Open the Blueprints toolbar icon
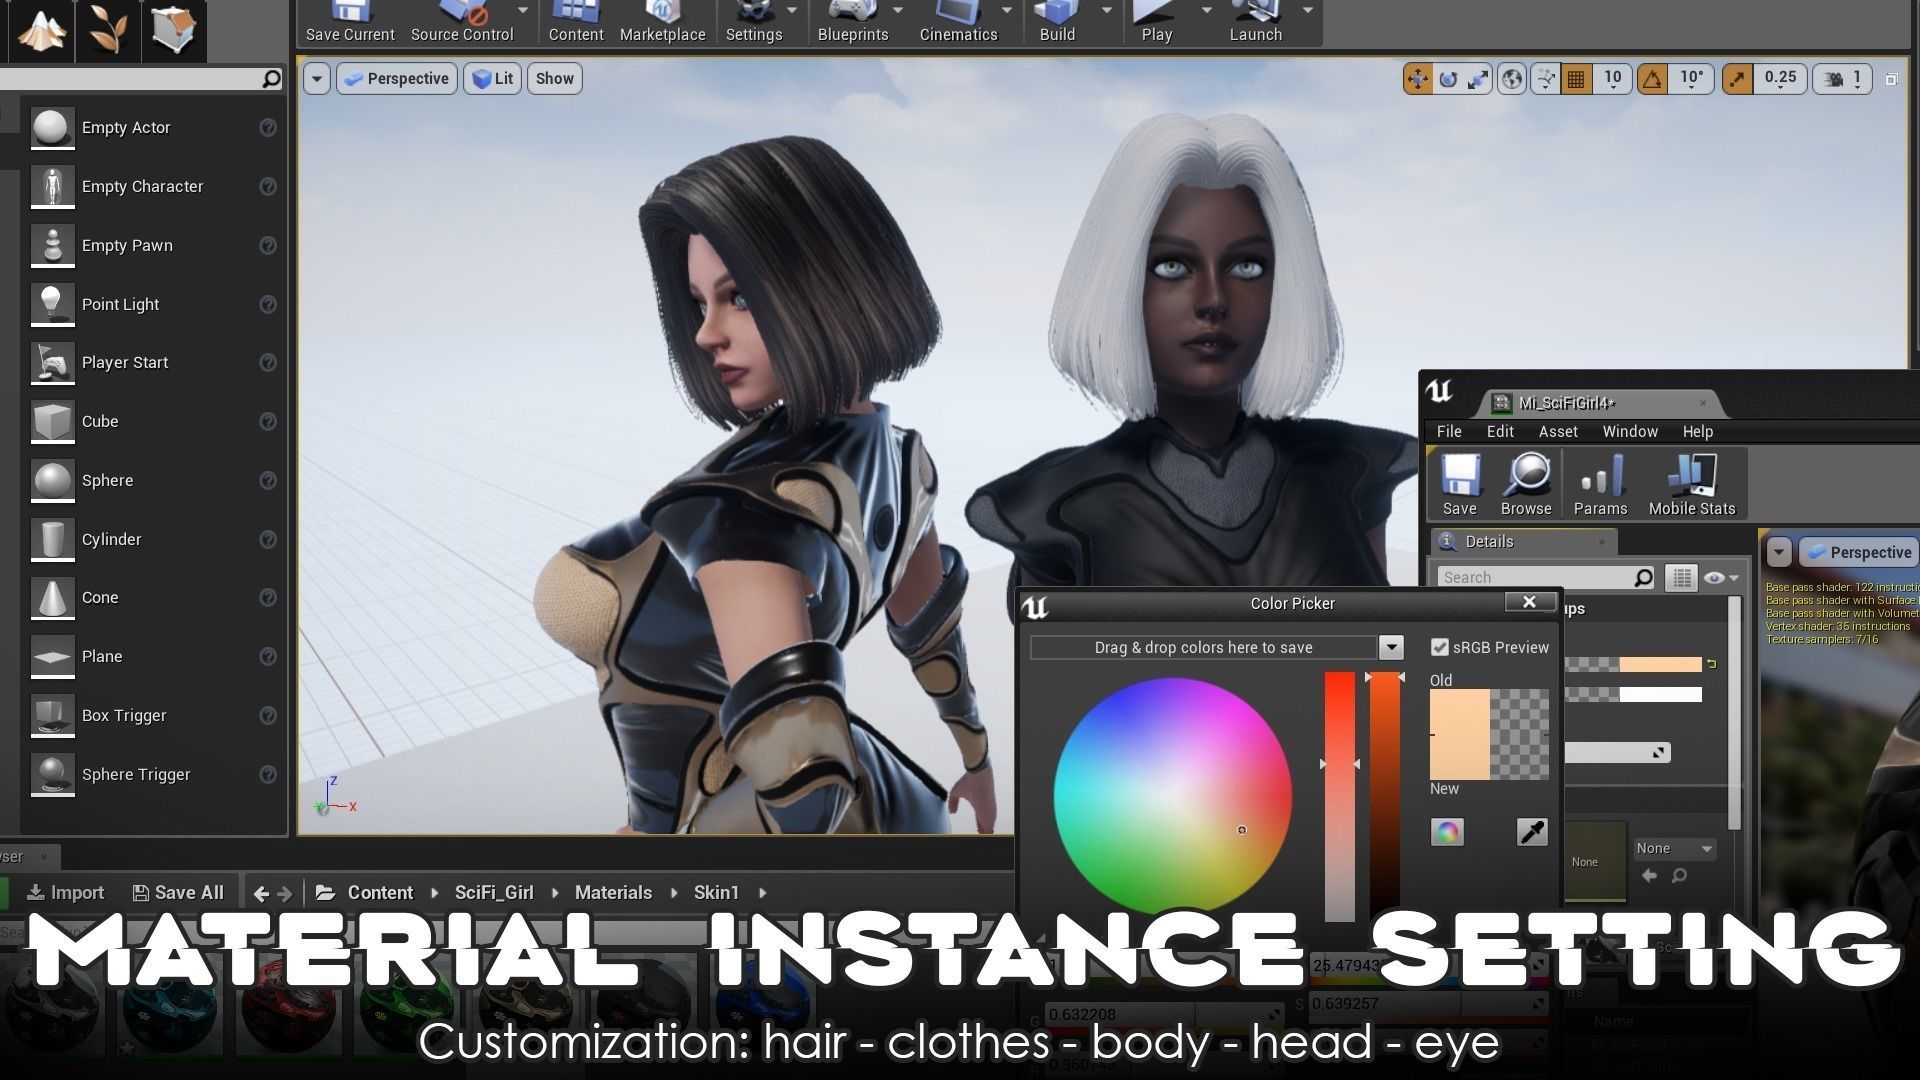 point(853,22)
